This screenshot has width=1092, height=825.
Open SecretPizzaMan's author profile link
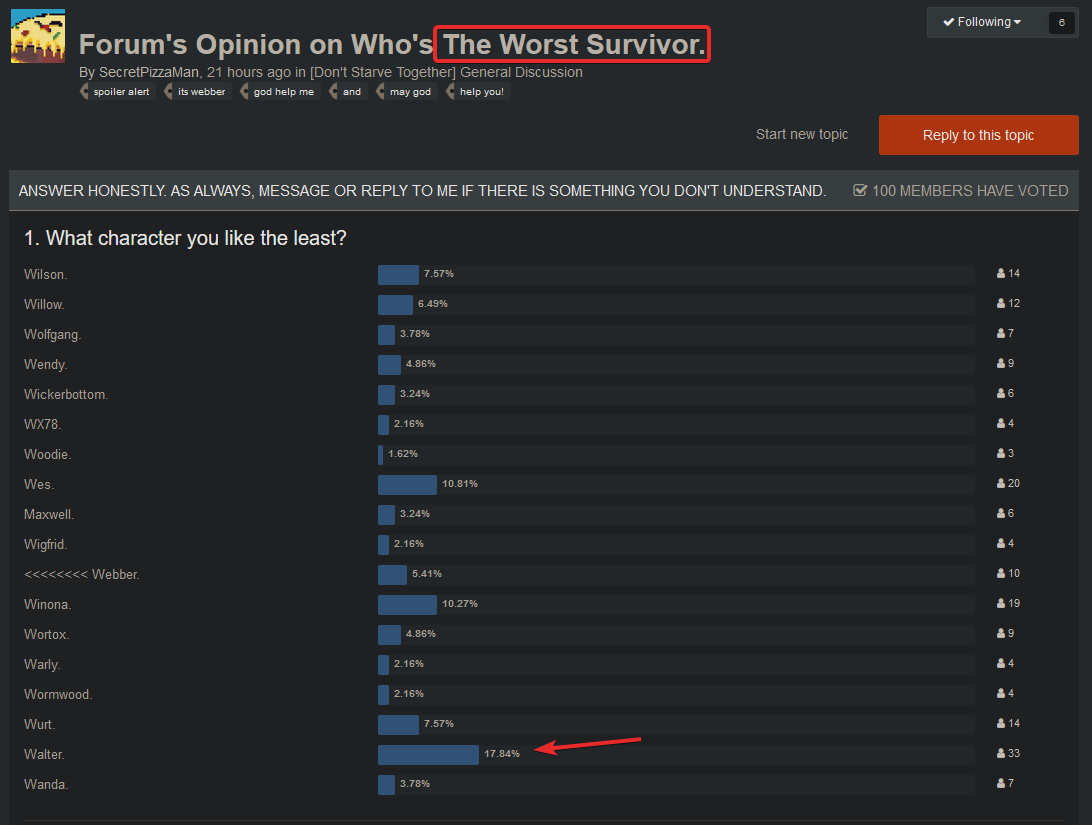click(x=149, y=72)
